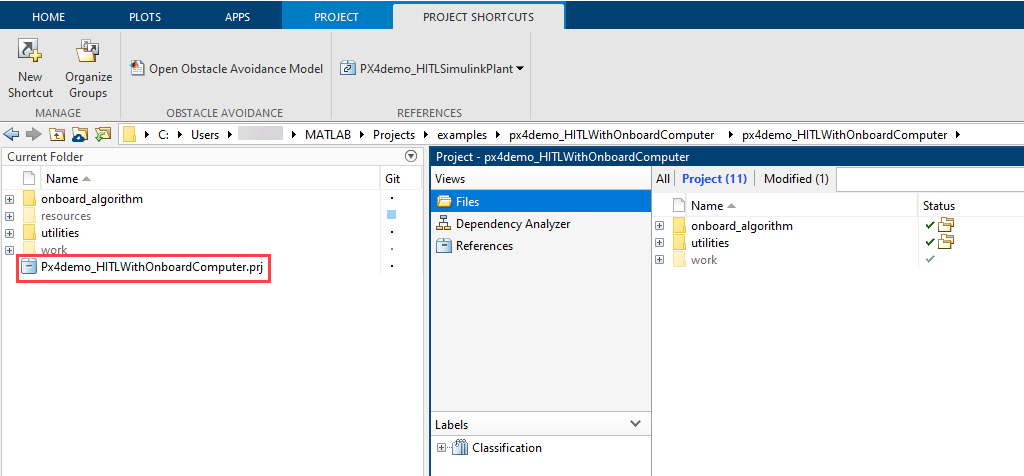
Task: Select Px4demo_HITLWithOnboardComputer.prj file
Action: pyautogui.click(x=146, y=267)
